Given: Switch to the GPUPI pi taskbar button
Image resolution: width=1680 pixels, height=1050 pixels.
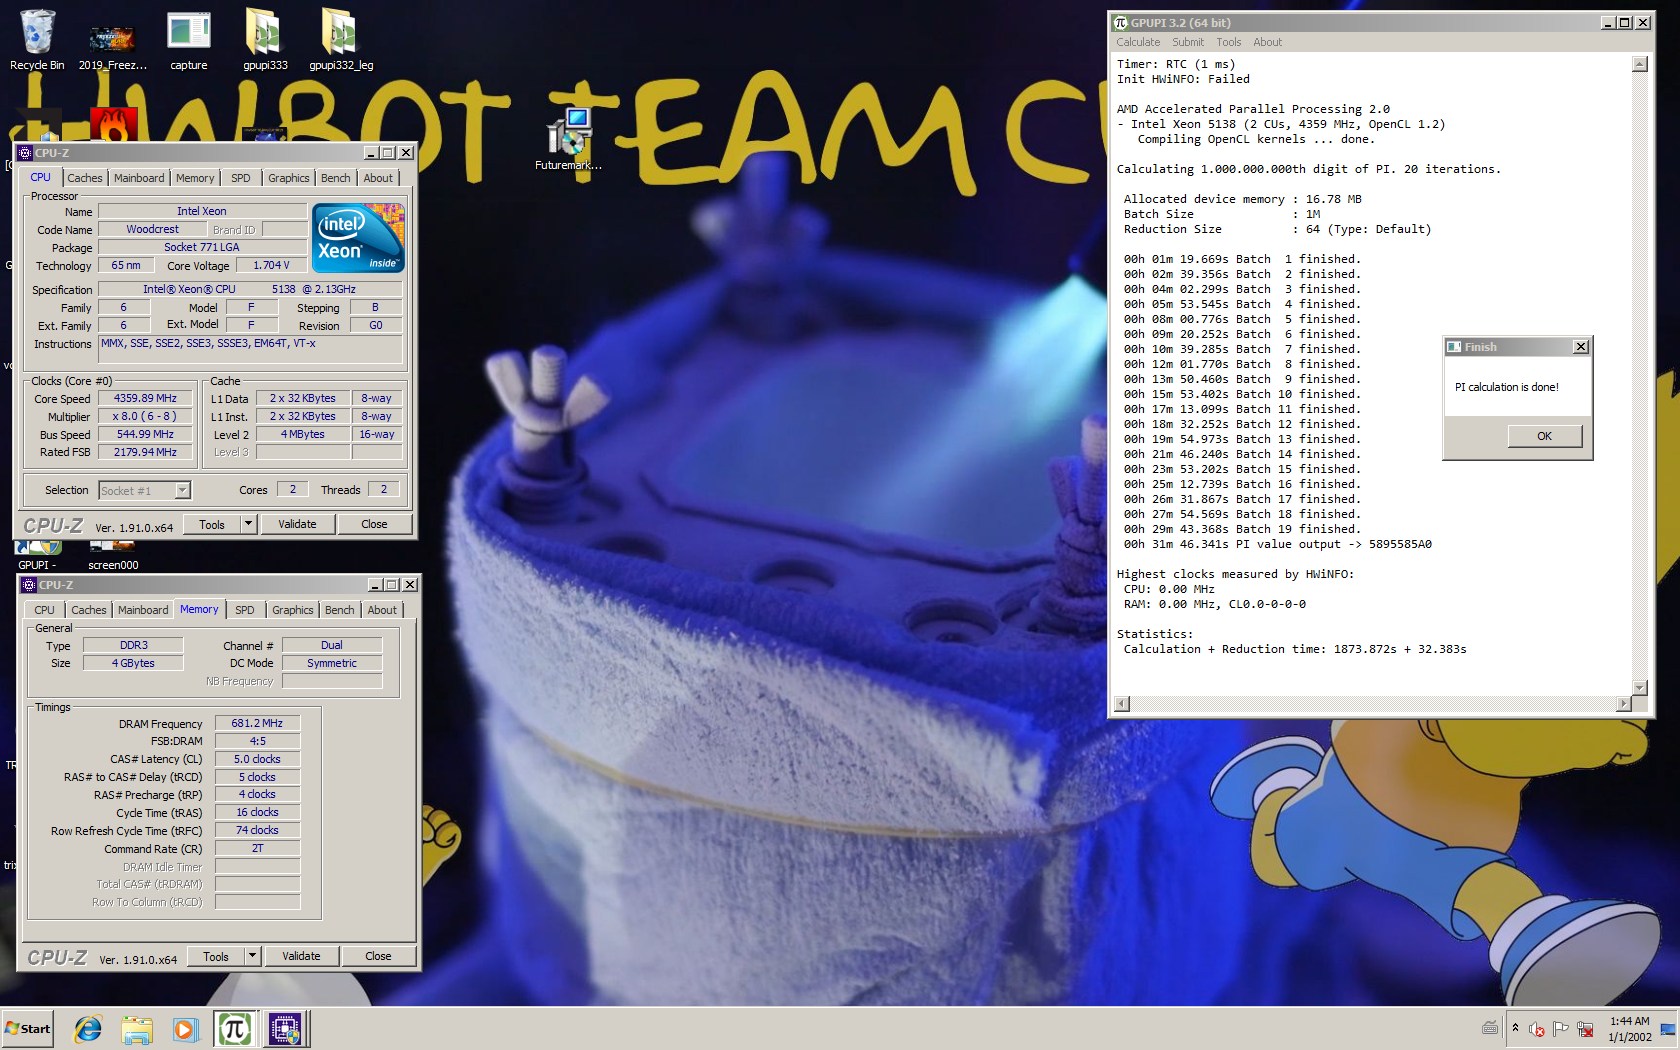Looking at the screenshot, I should point(234,1028).
